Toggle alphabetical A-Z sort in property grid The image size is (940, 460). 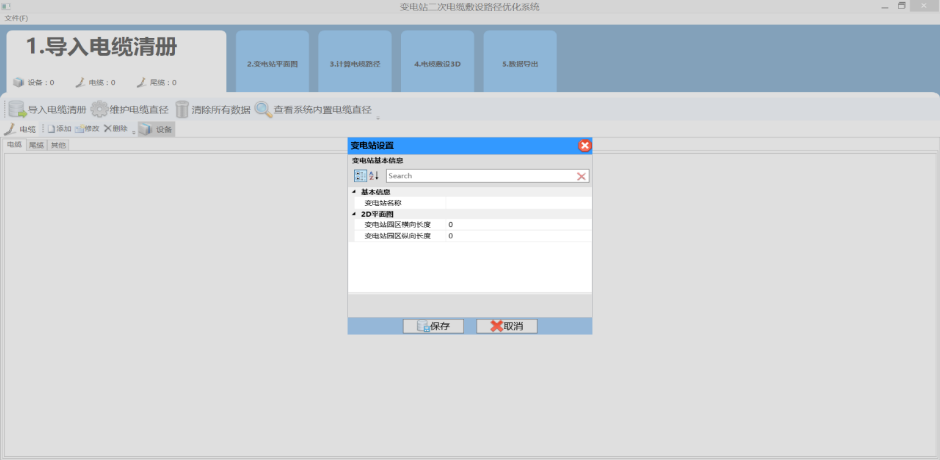(374, 176)
